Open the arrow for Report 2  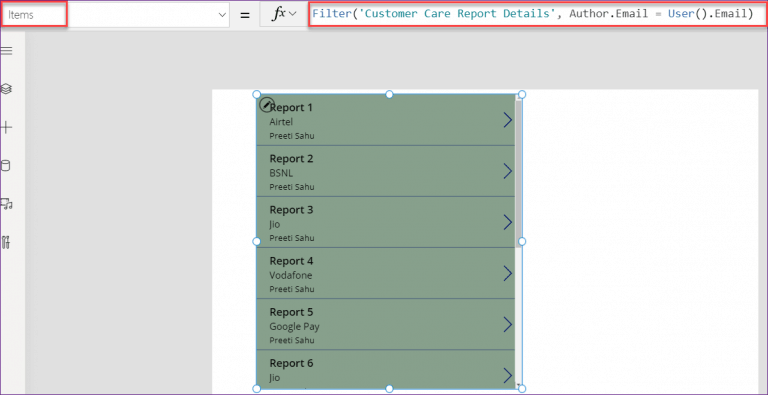tap(507, 171)
